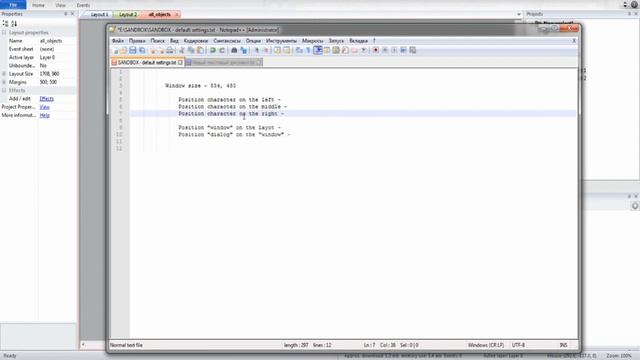This screenshot has width=640, height=360.
Task: Toggle the Function List panel button
Action: point(345,50)
